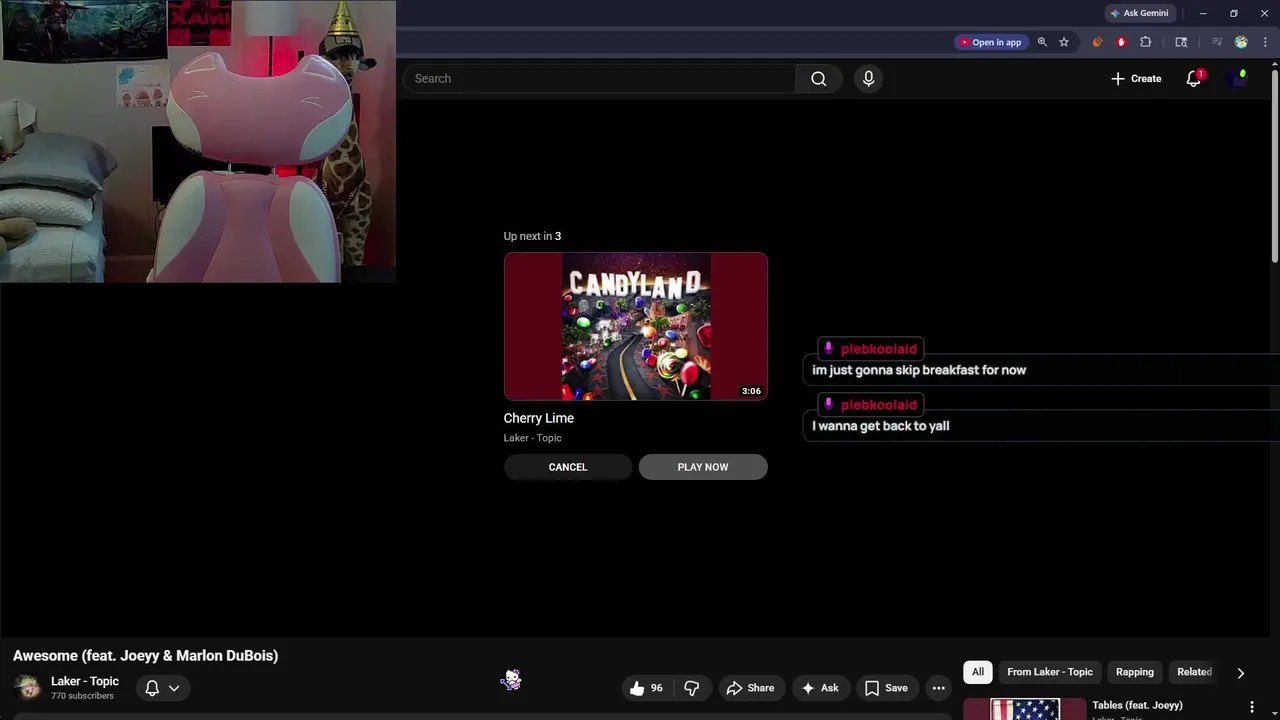
Task: Click the Candyland up-next thumbnail
Action: click(636, 326)
